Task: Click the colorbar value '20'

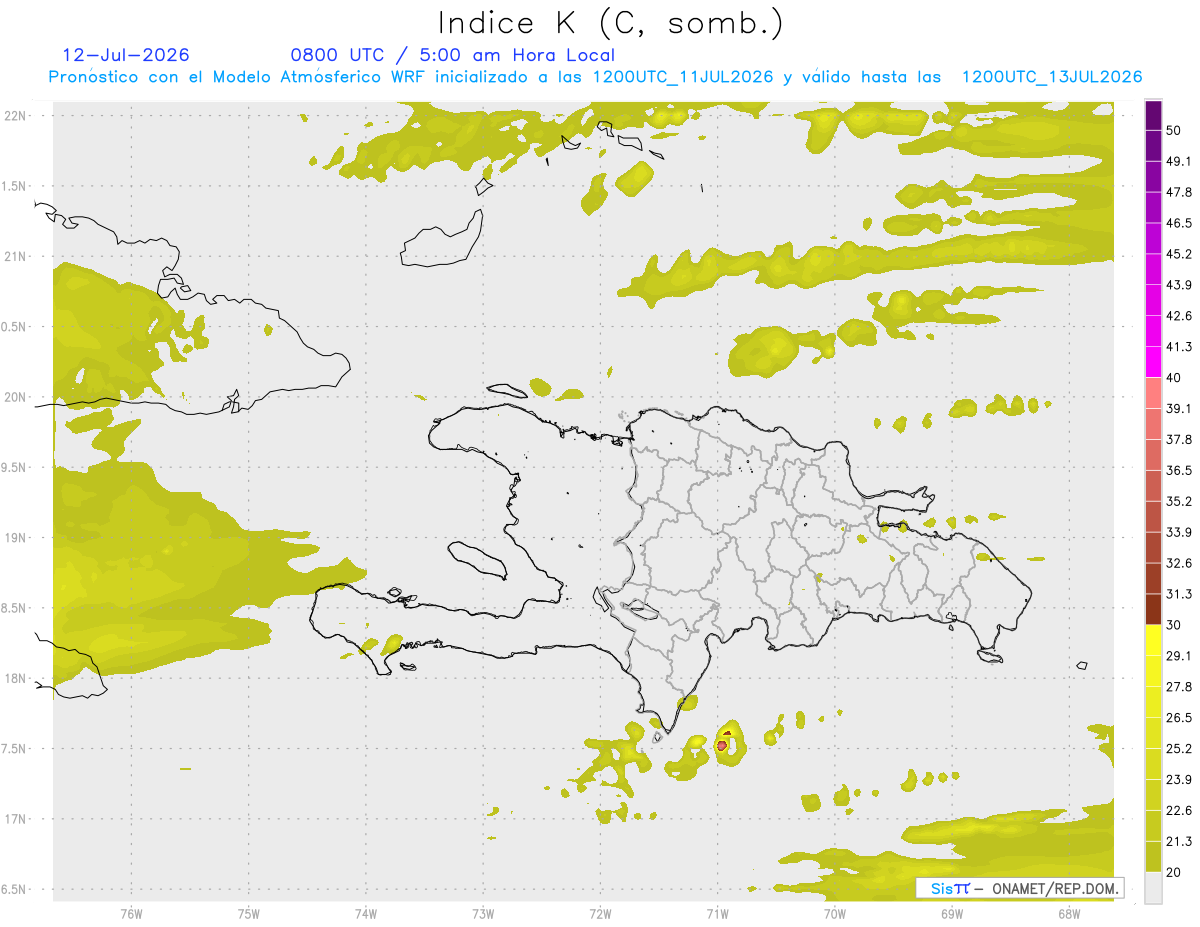Action: click(x=1174, y=872)
